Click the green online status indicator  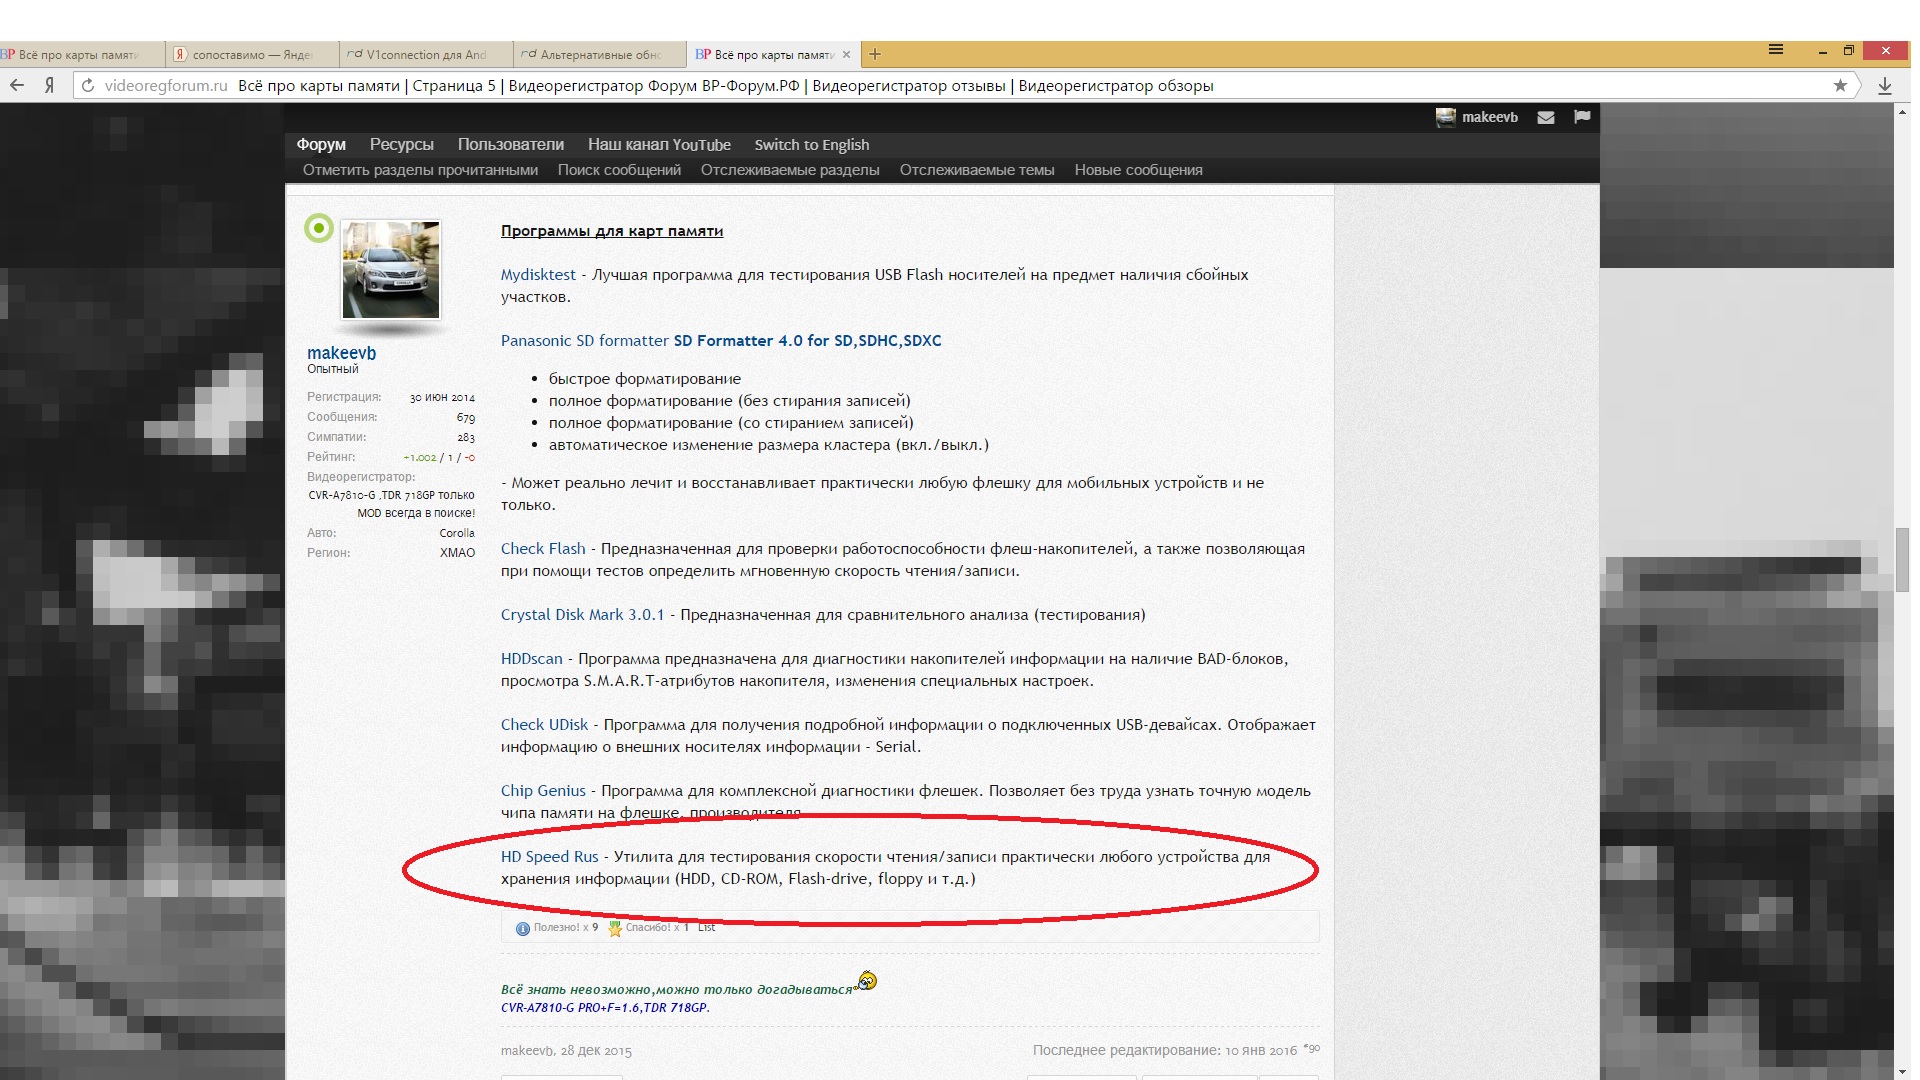(318, 229)
